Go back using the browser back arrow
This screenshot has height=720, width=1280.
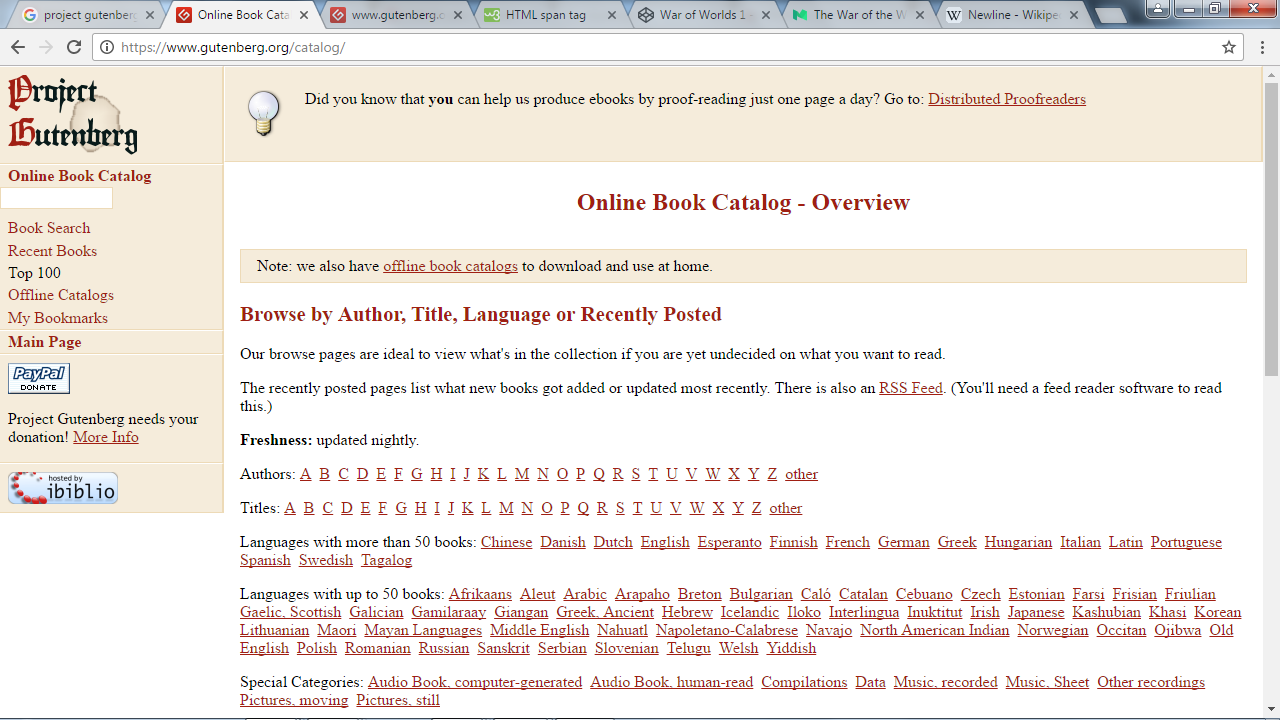pyautogui.click(x=18, y=47)
